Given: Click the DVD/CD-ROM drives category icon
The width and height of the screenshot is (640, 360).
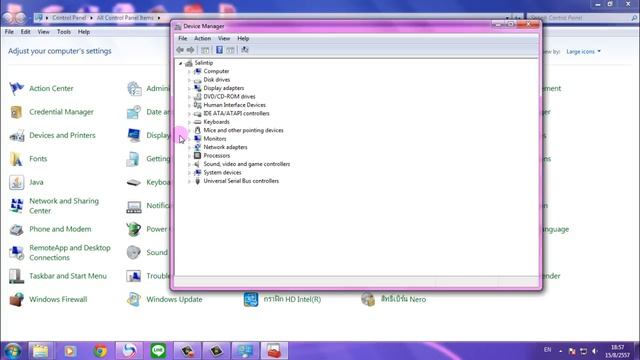Looking at the screenshot, I should coord(198,96).
